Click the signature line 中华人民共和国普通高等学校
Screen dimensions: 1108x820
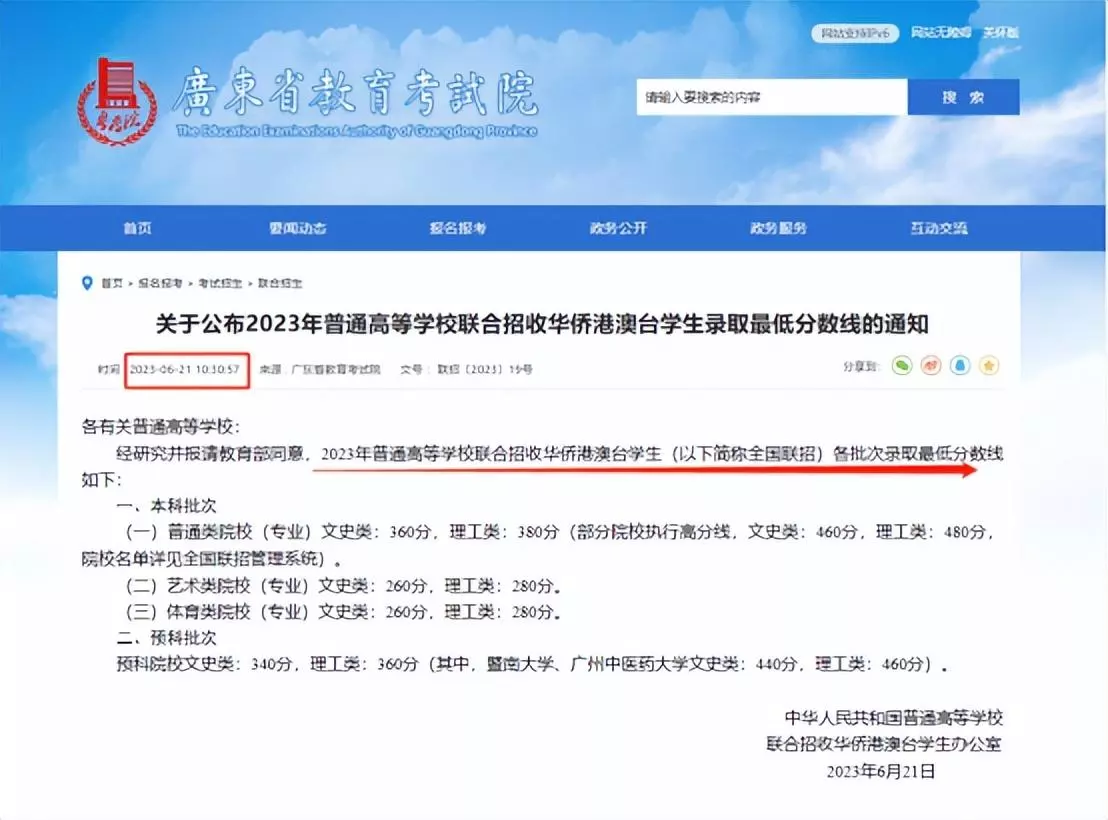[x=893, y=718]
